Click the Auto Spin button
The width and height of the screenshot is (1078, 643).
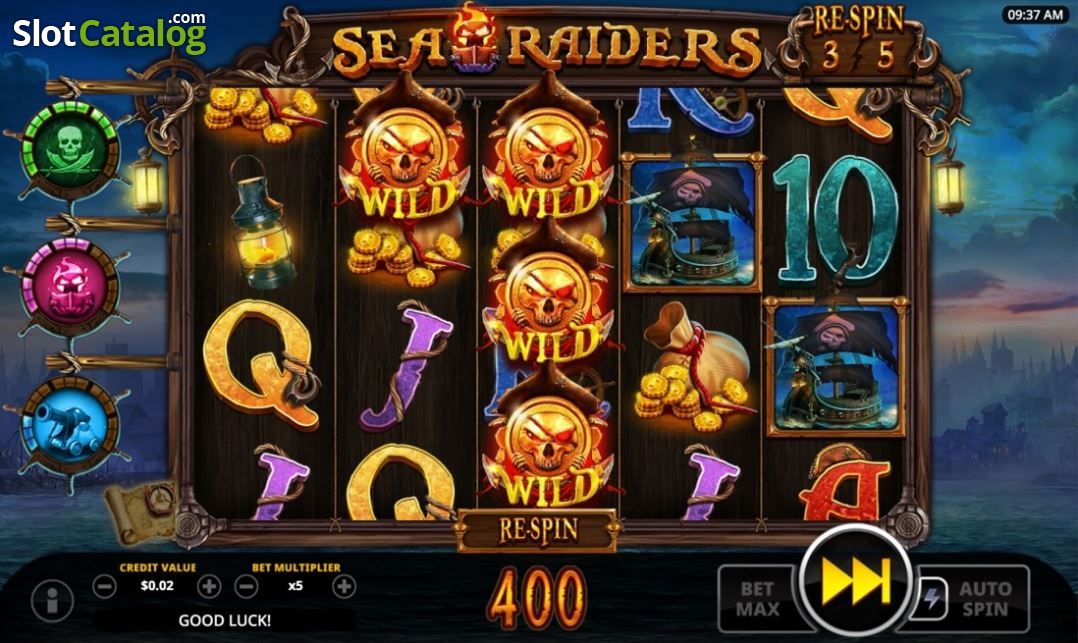tap(976, 598)
